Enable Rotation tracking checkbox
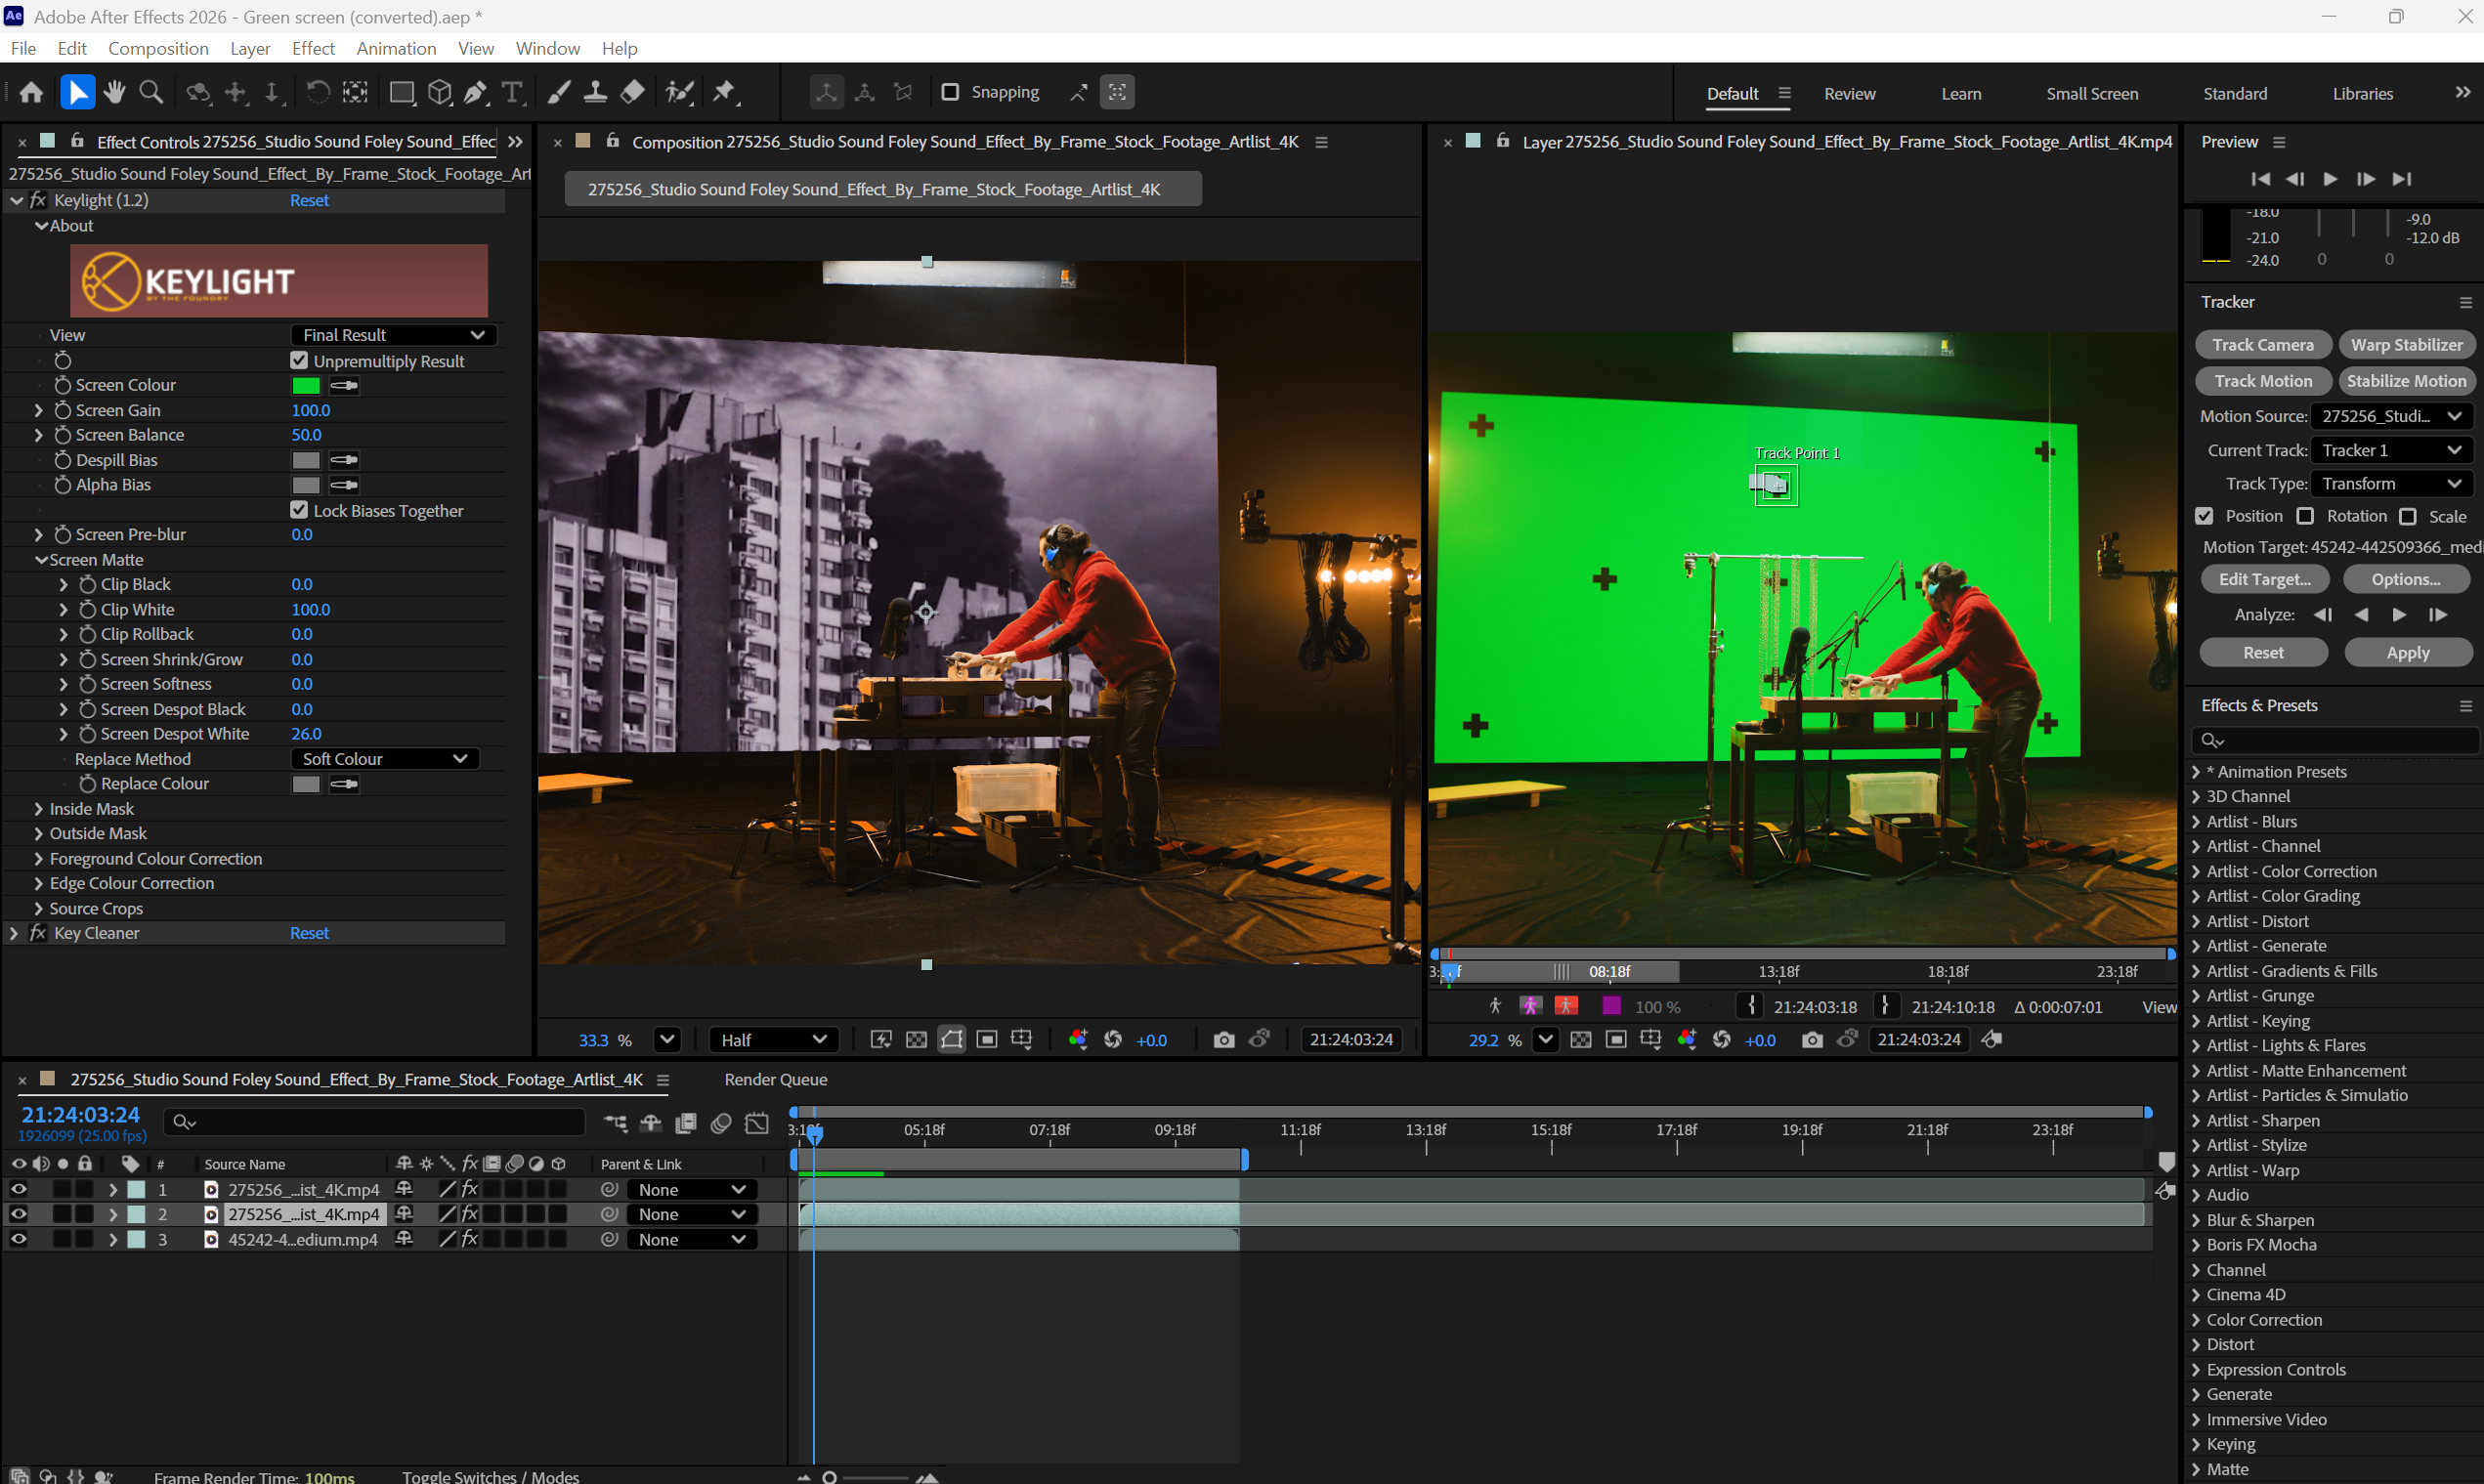 tap(2305, 516)
